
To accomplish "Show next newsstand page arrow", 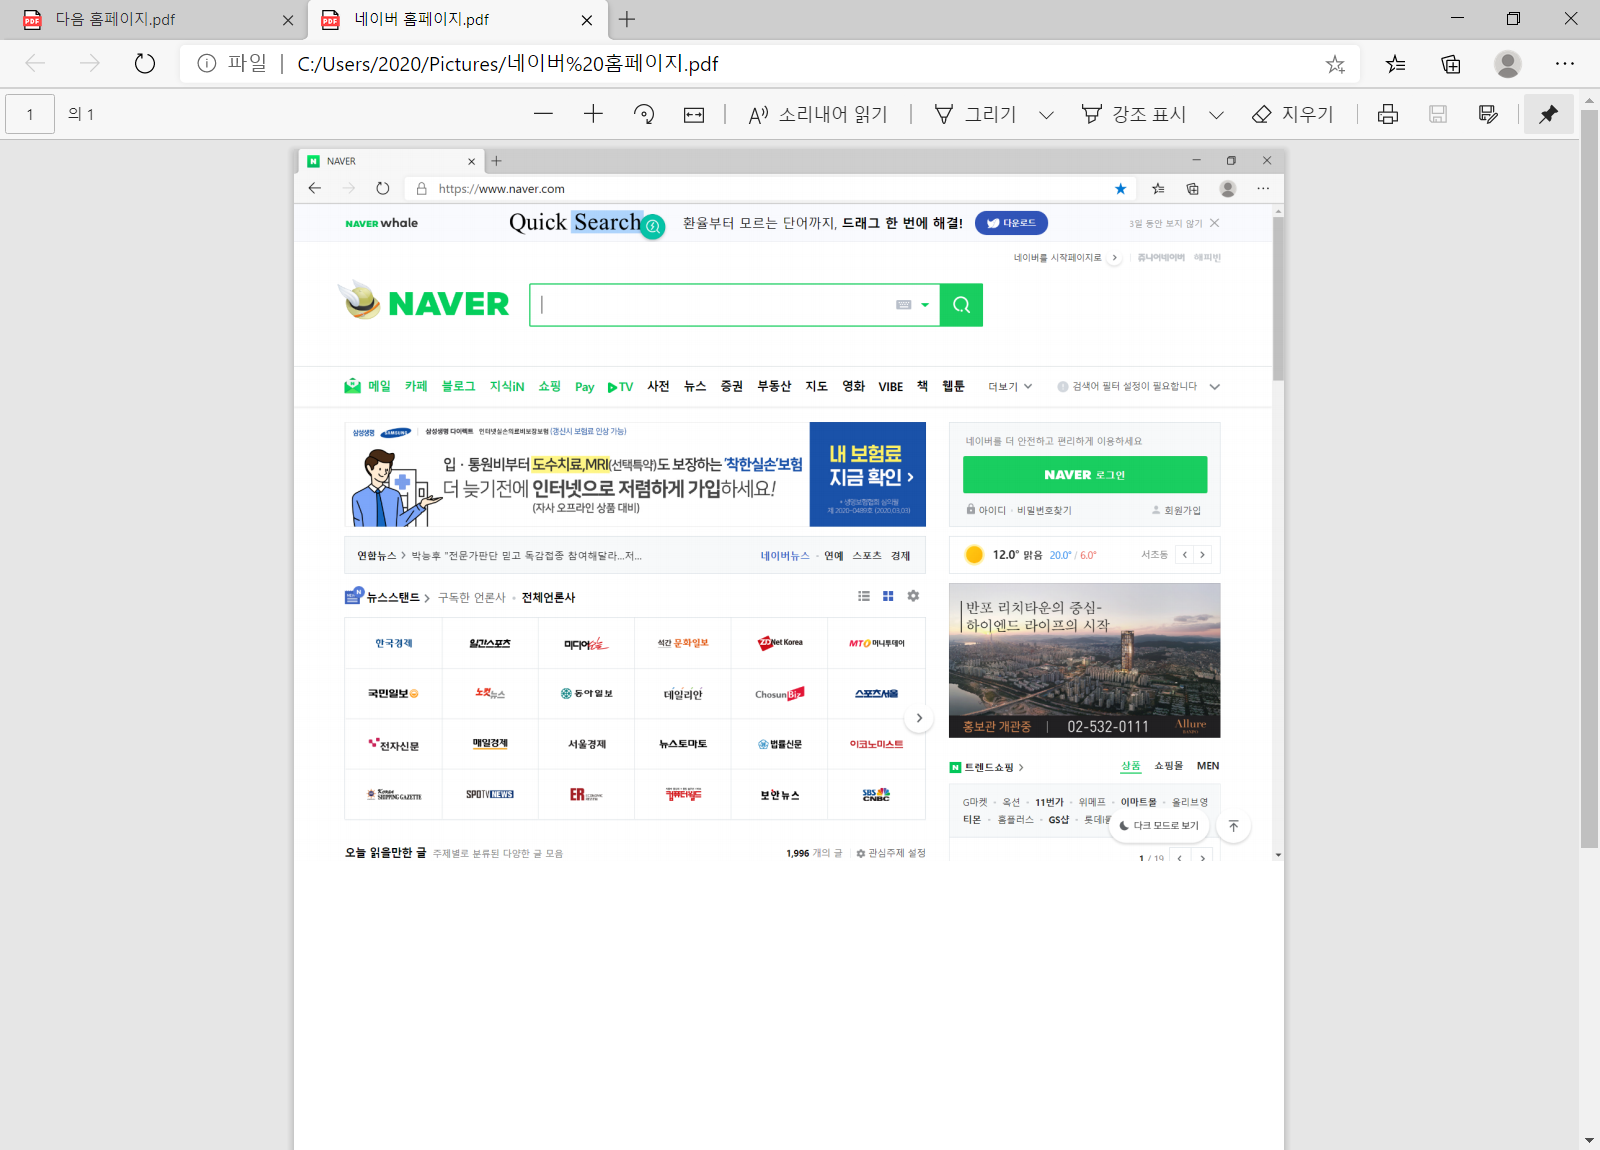I will pos(919,718).
